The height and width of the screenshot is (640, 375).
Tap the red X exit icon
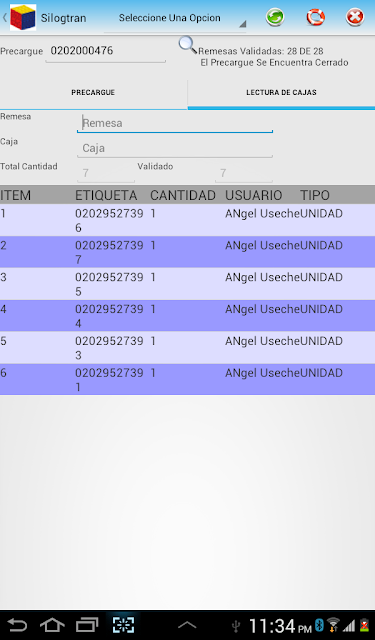(x=355, y=18)
